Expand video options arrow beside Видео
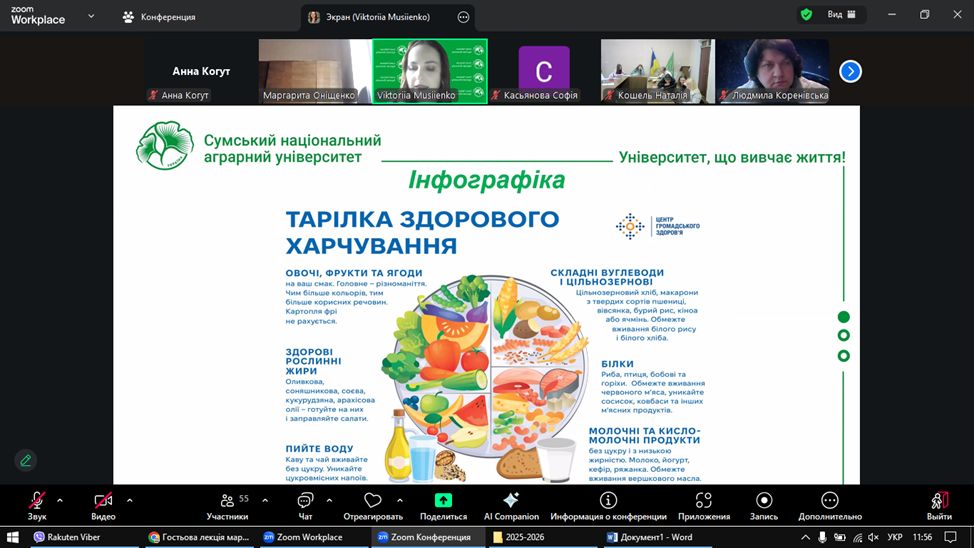 tap(129, 500)
